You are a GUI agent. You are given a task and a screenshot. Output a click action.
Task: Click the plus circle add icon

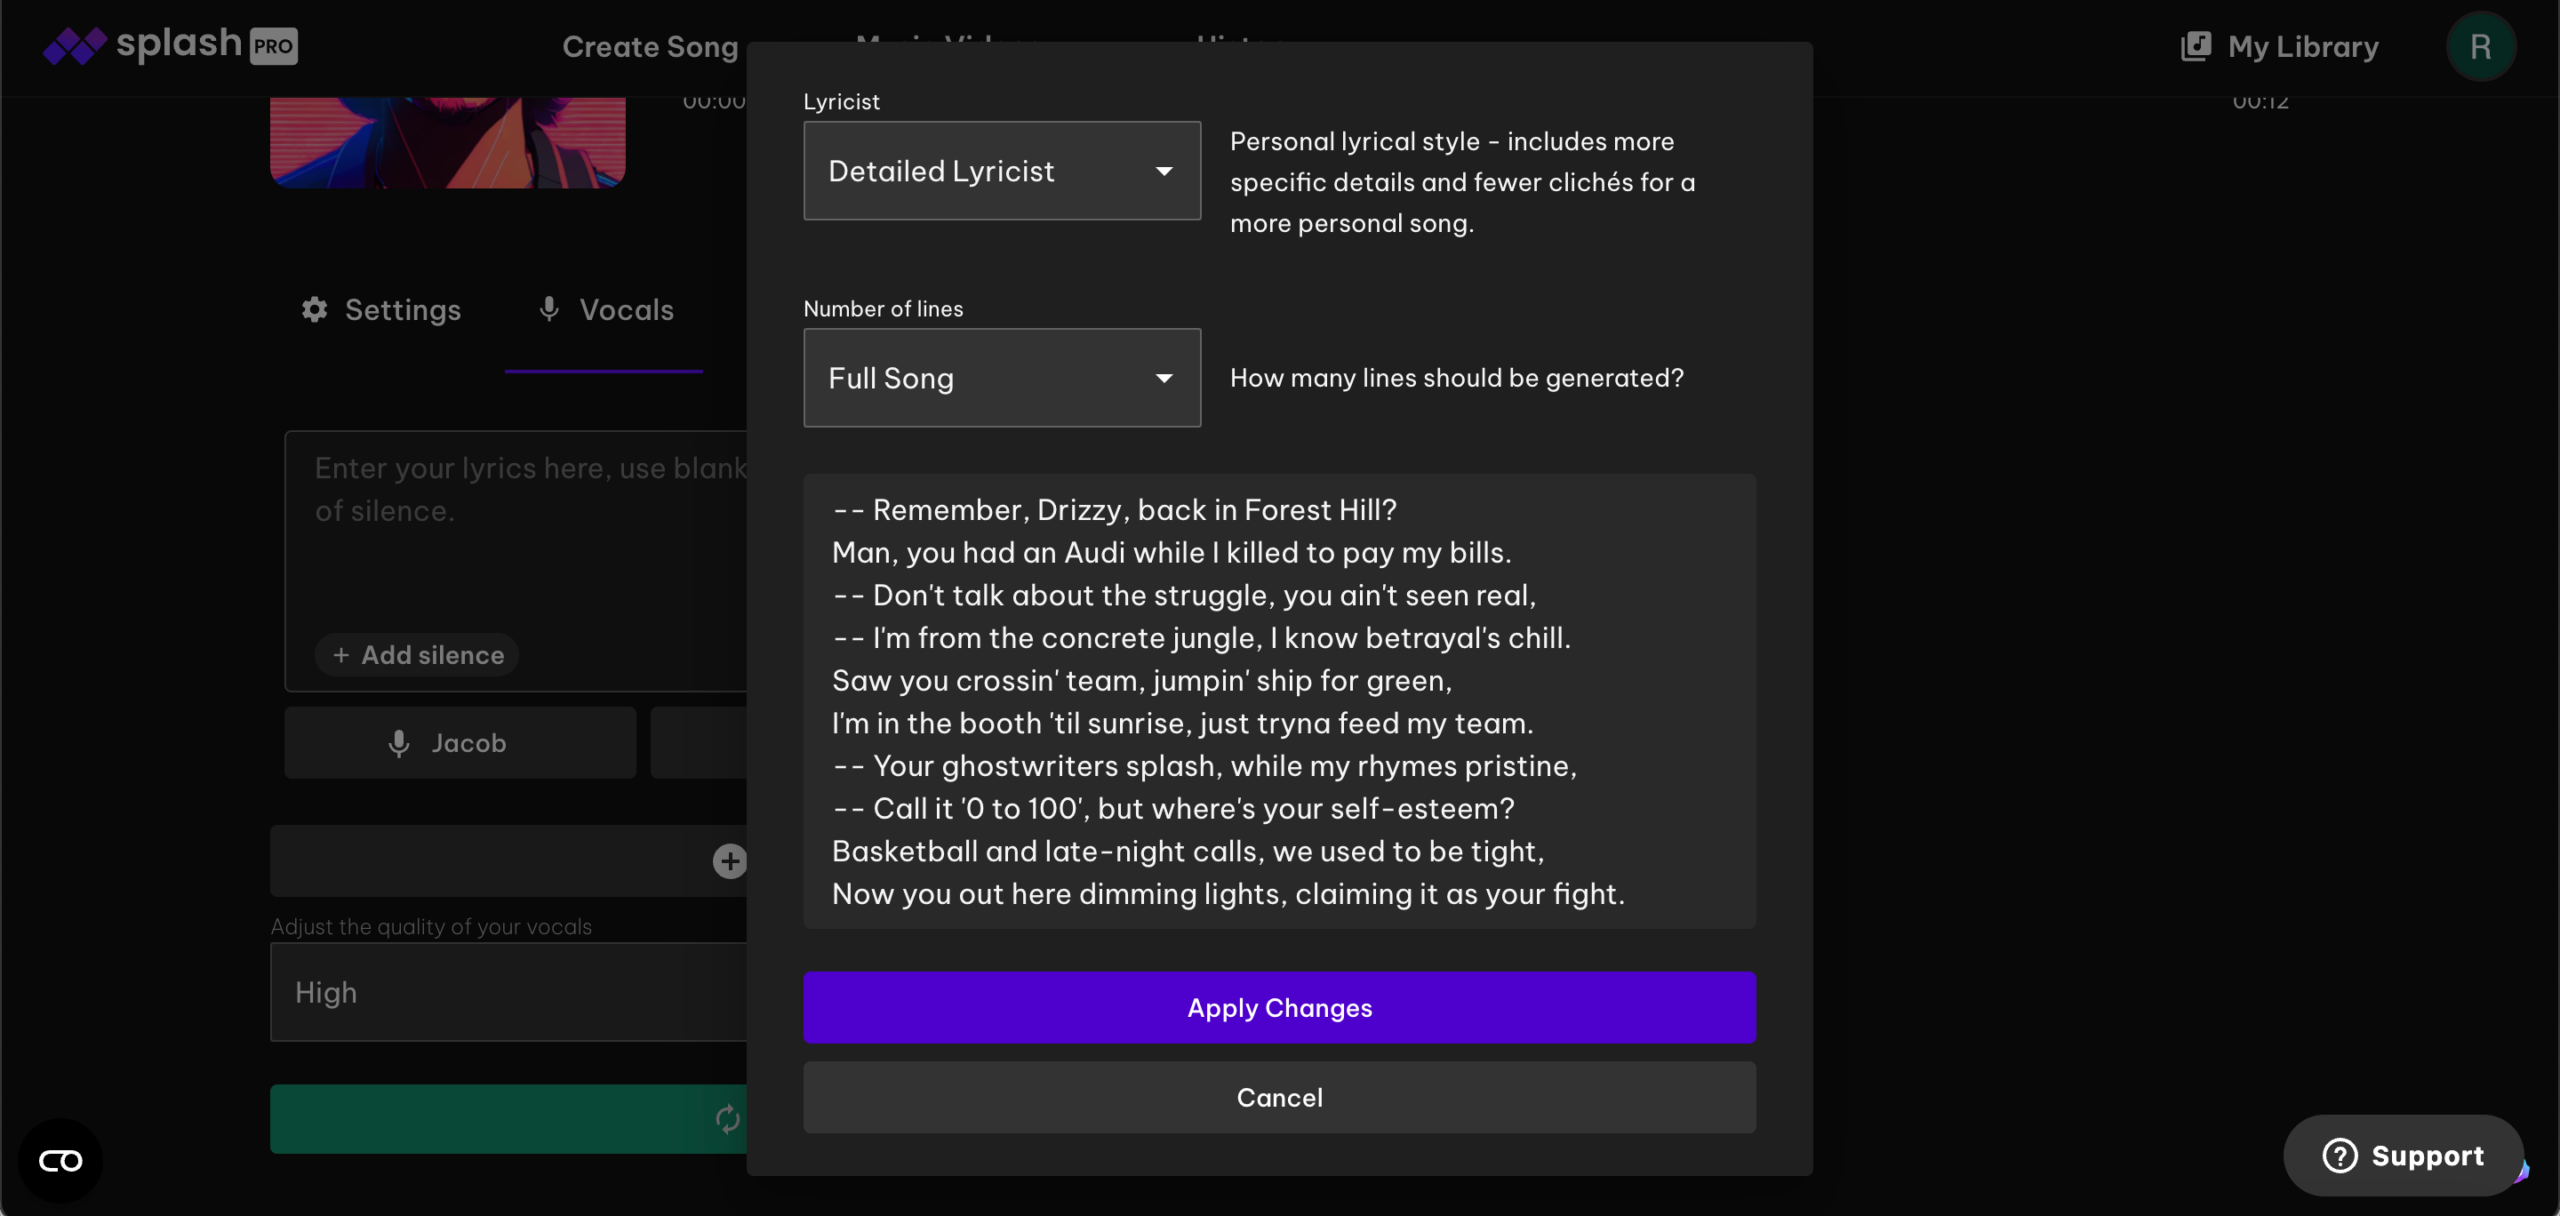(x=729, y=861)
